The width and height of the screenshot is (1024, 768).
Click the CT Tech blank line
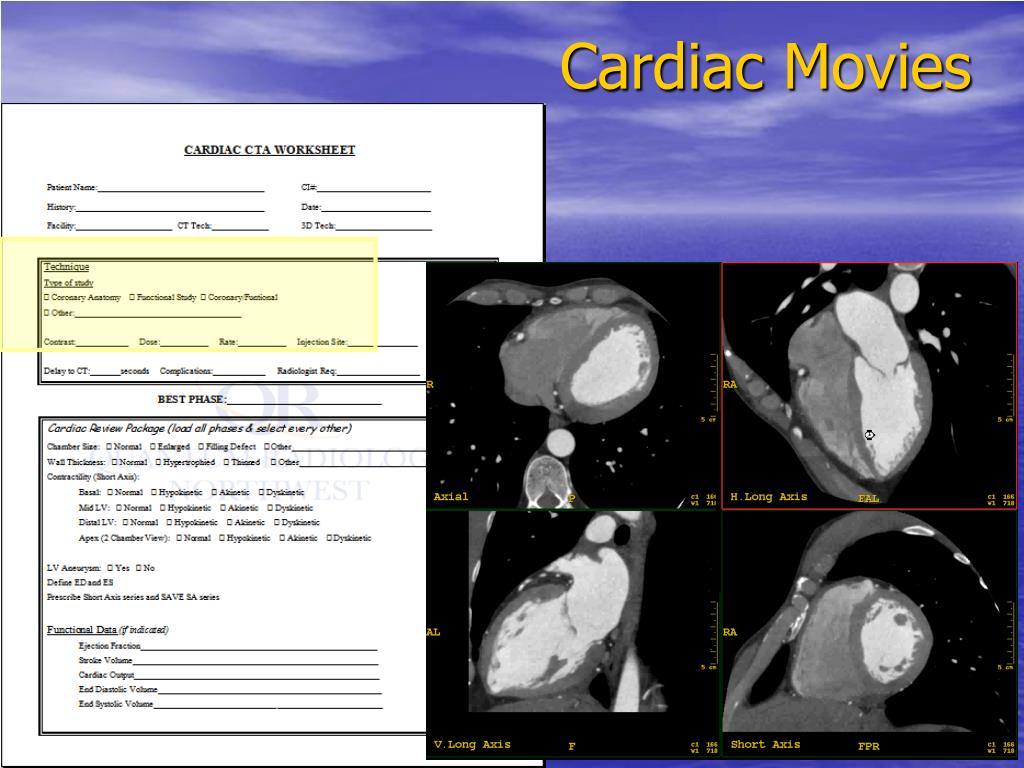(240, 228)
